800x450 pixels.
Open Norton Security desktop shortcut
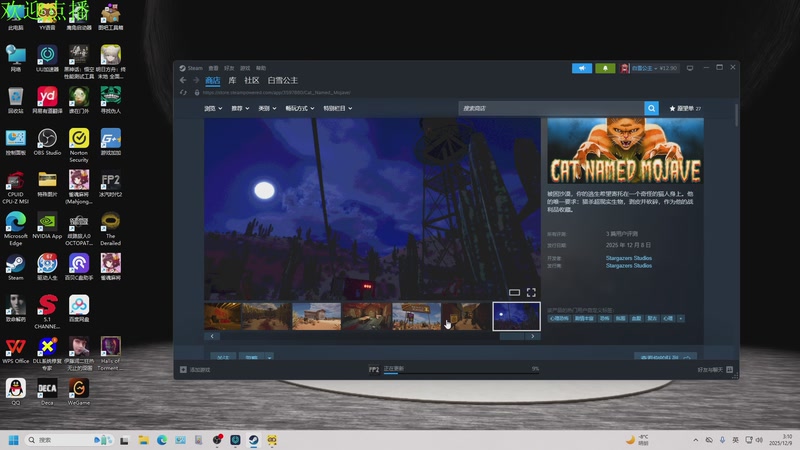79,145
